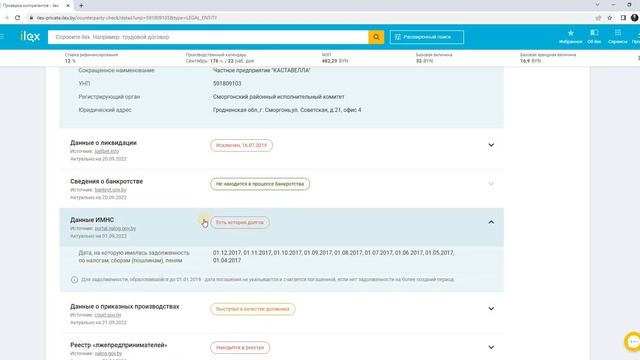The height and width of the screenshot is (360, 640).
Task: Open Избранное star favorites
Action: [570, 36]
